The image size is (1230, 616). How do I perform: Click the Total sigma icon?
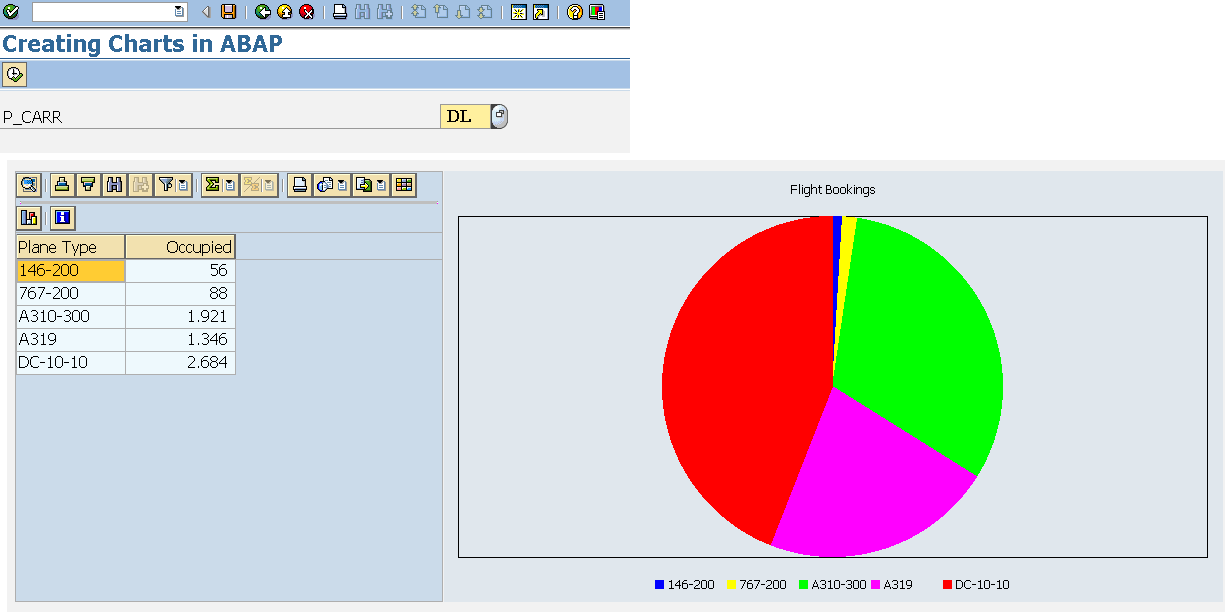212,184
